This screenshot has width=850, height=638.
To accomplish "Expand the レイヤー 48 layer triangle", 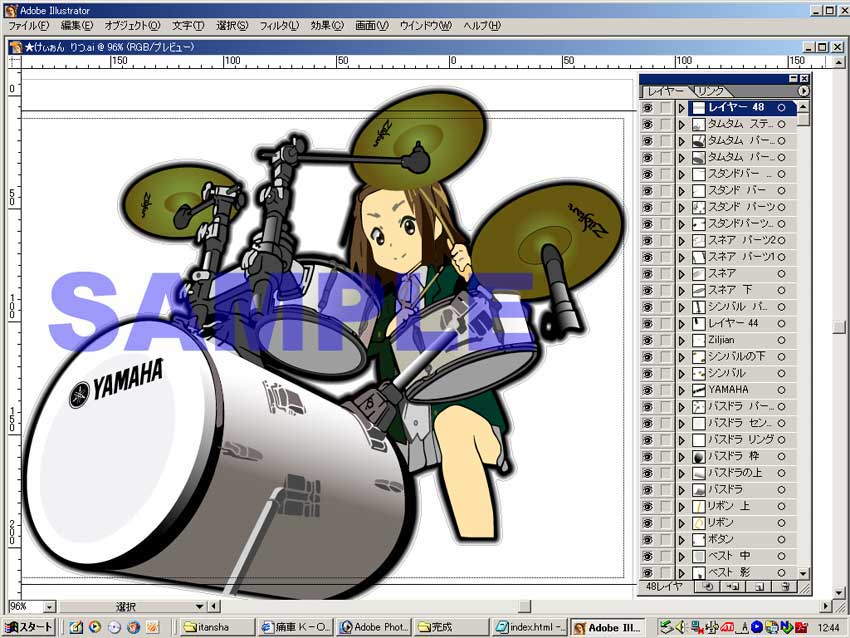I will [x=682, y=108].
